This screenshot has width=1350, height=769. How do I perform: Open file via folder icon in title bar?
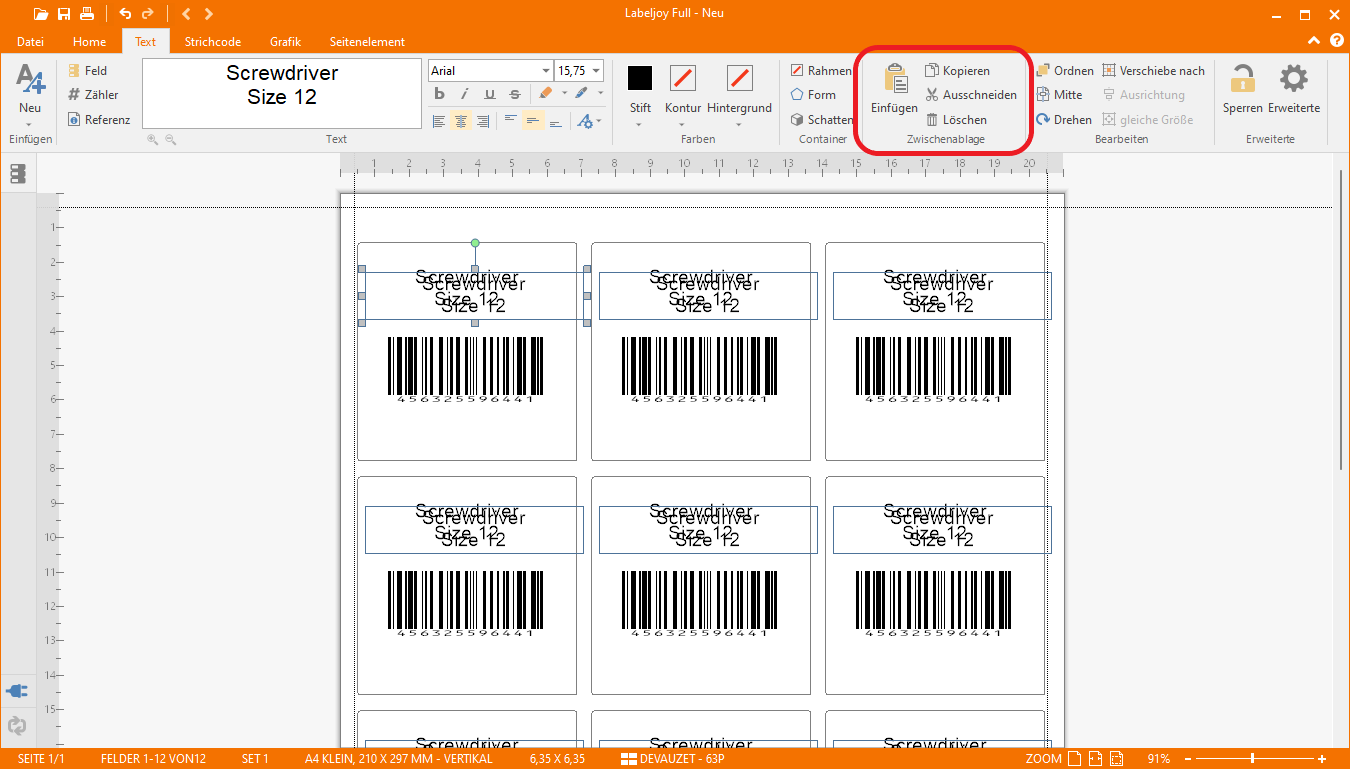click(41, 14)
